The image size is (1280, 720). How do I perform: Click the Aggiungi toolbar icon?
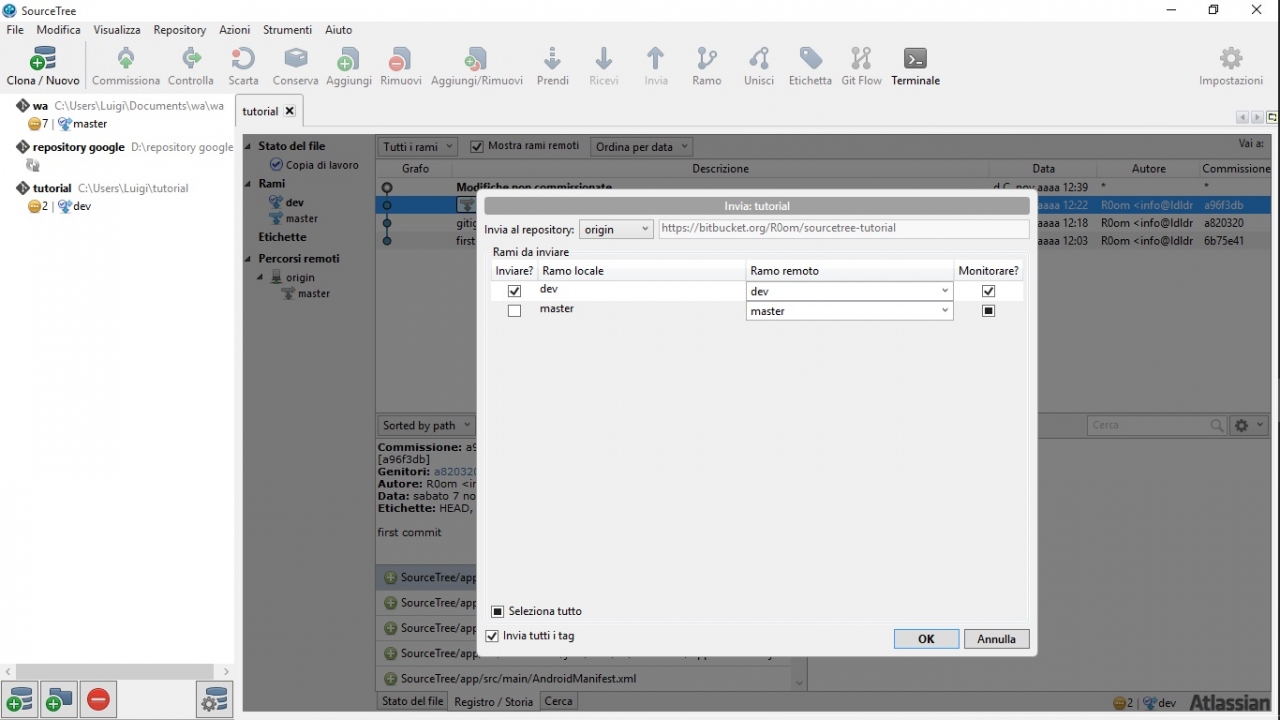pos(348,66)
